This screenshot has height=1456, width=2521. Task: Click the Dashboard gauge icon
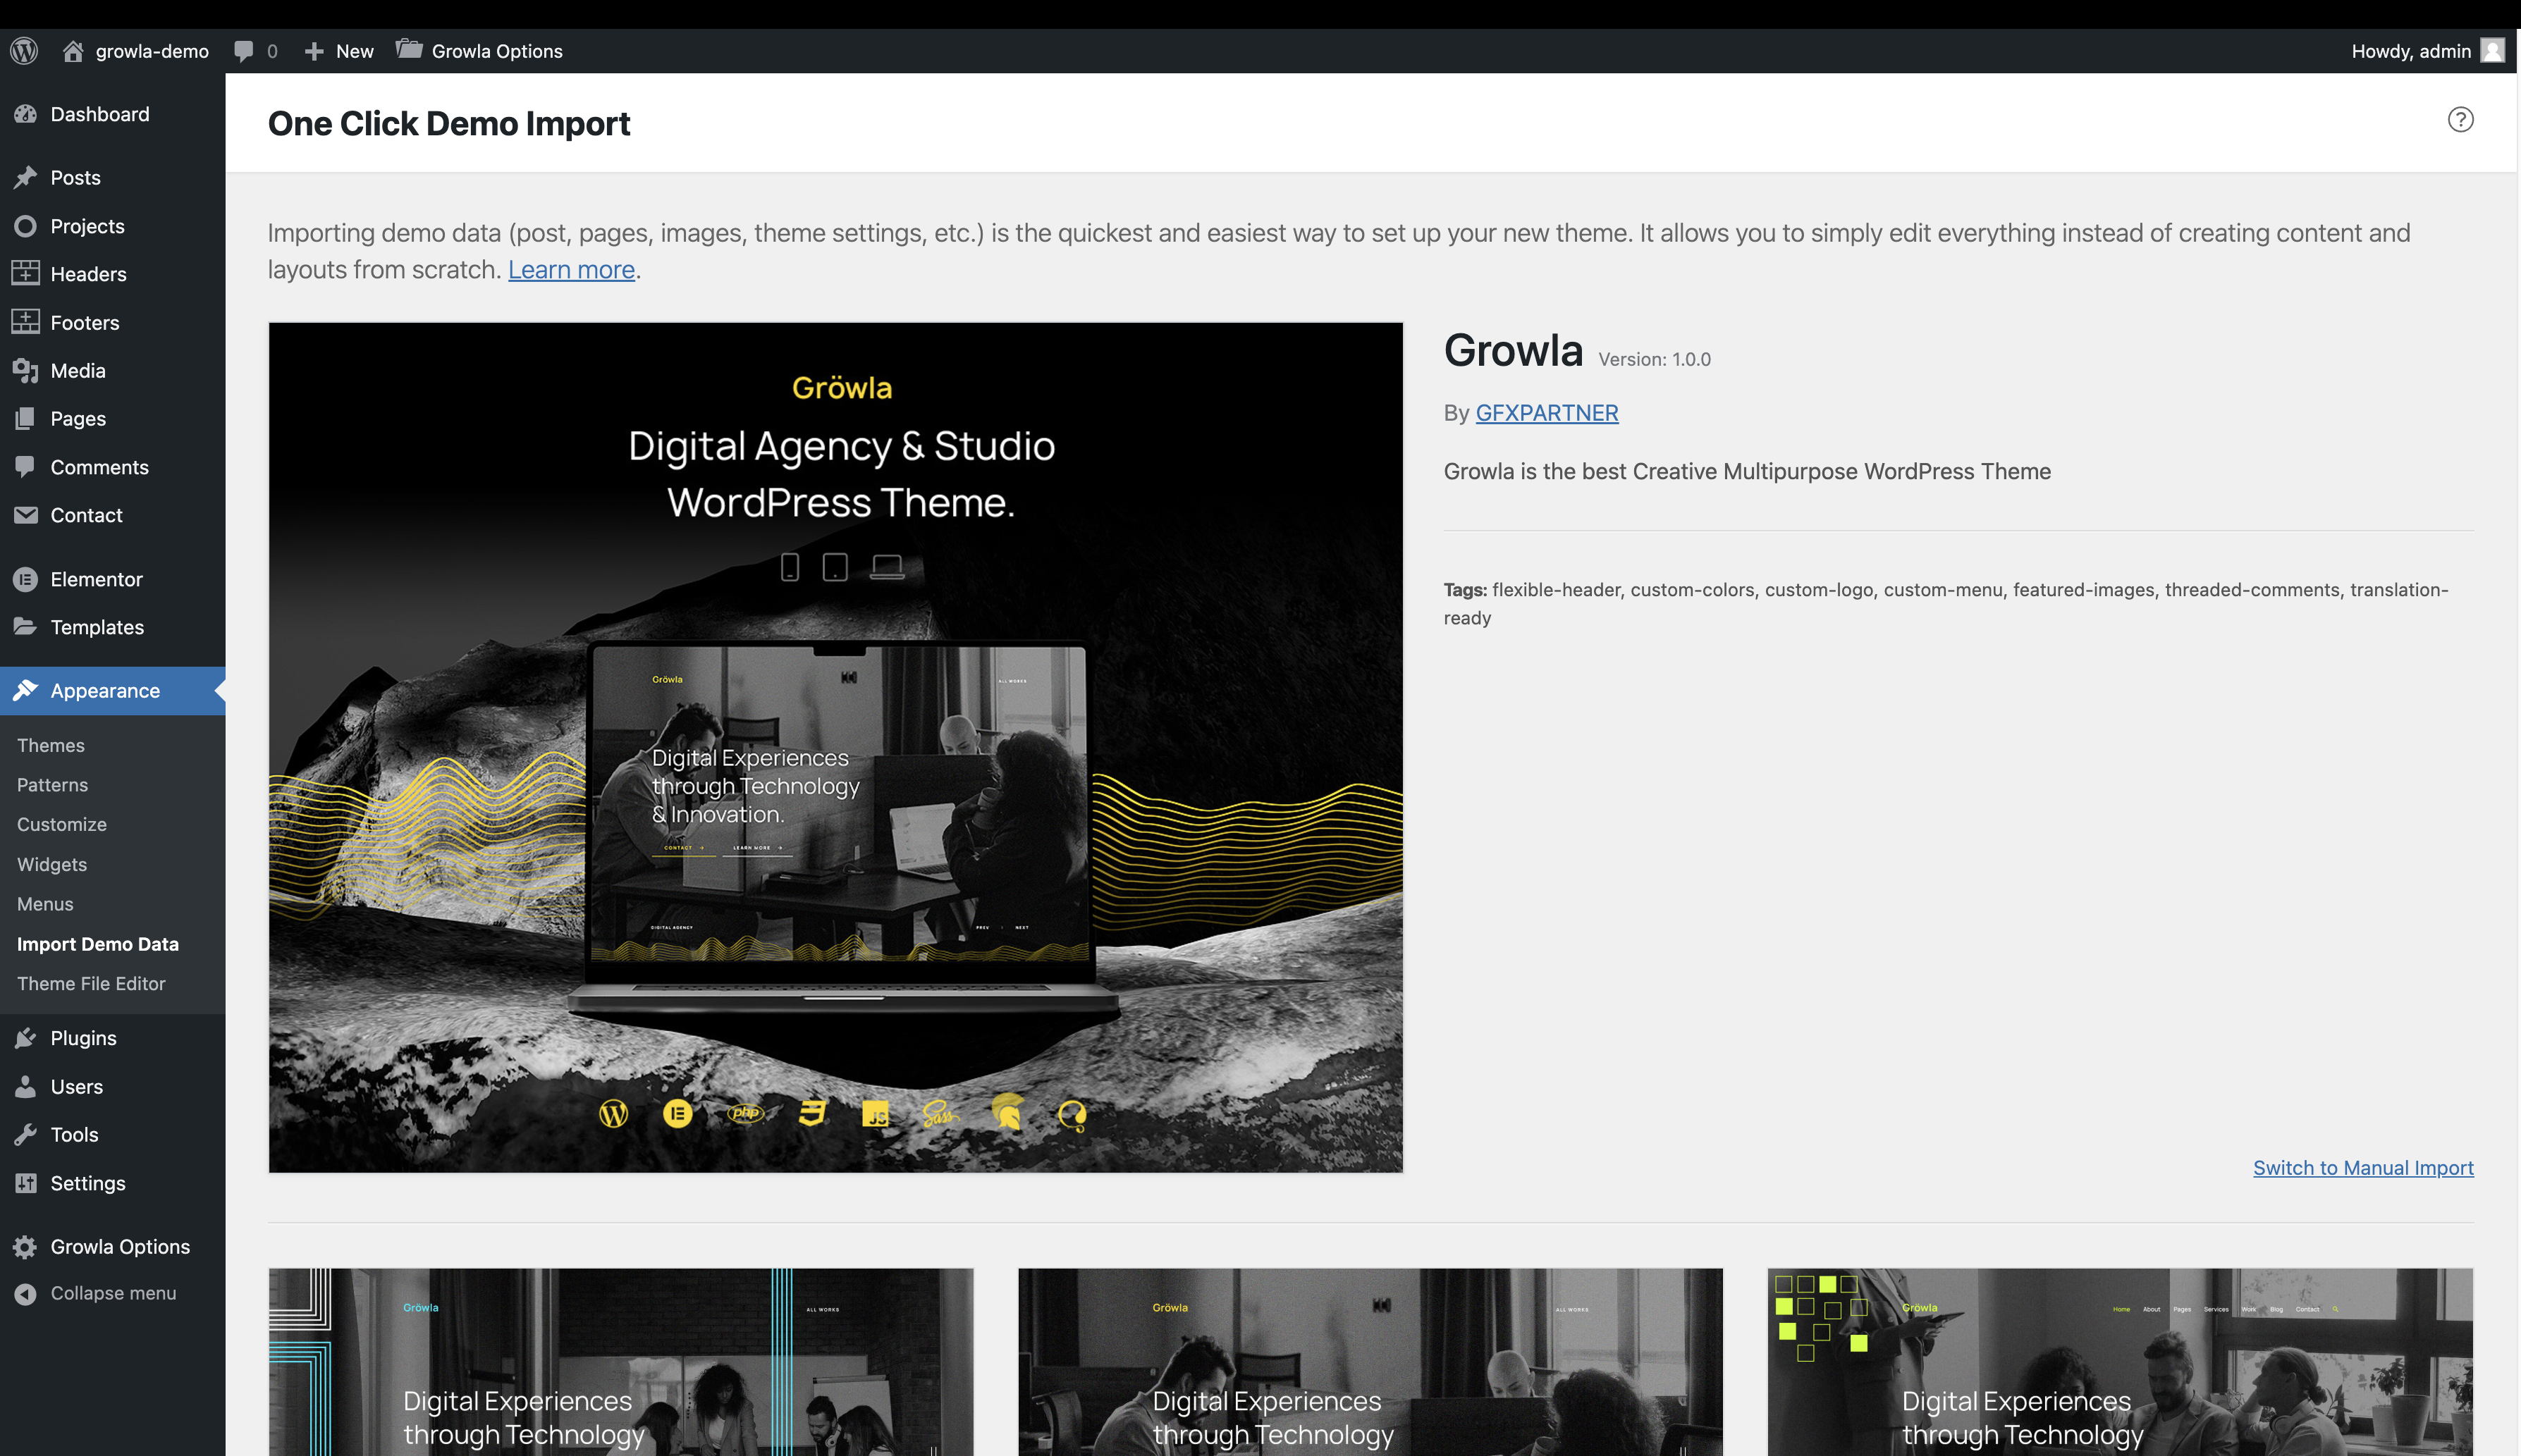coord(26,114)
